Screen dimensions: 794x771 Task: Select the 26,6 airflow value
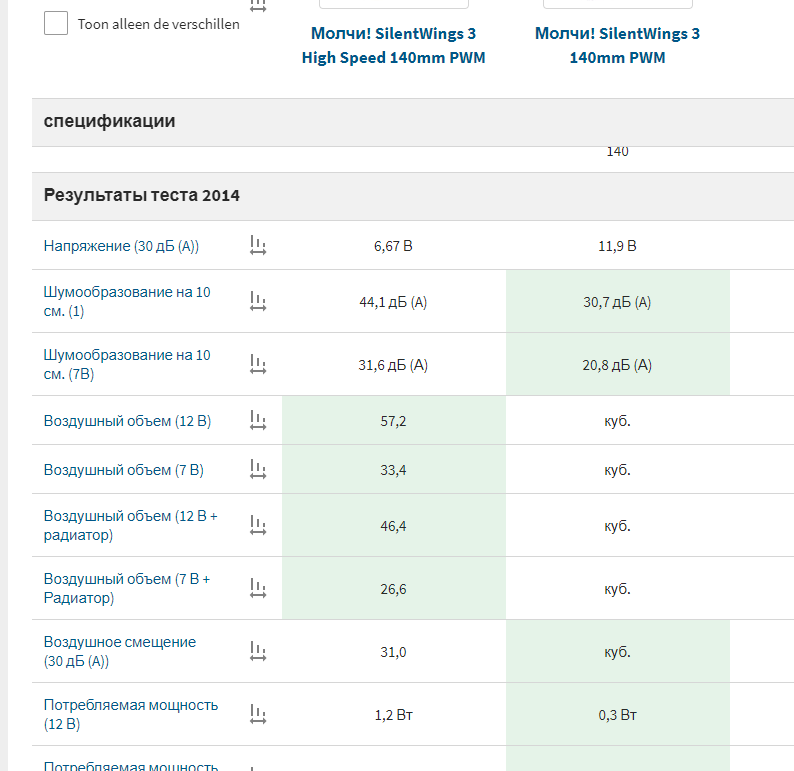coord(393,589)
